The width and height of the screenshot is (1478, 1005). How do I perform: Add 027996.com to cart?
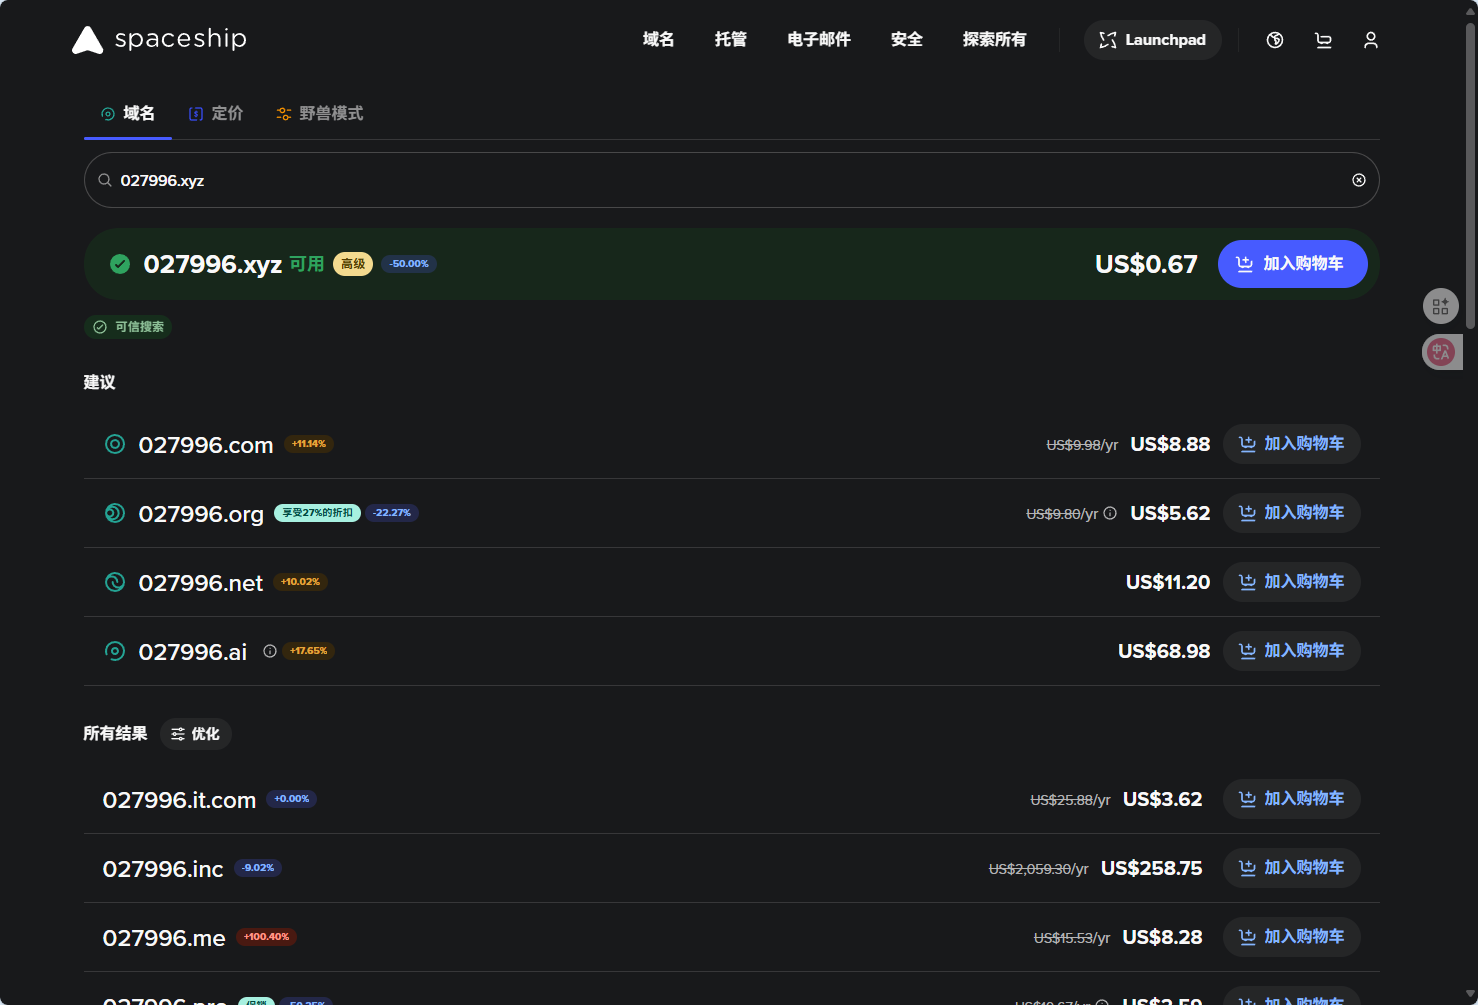(1291, 444)
